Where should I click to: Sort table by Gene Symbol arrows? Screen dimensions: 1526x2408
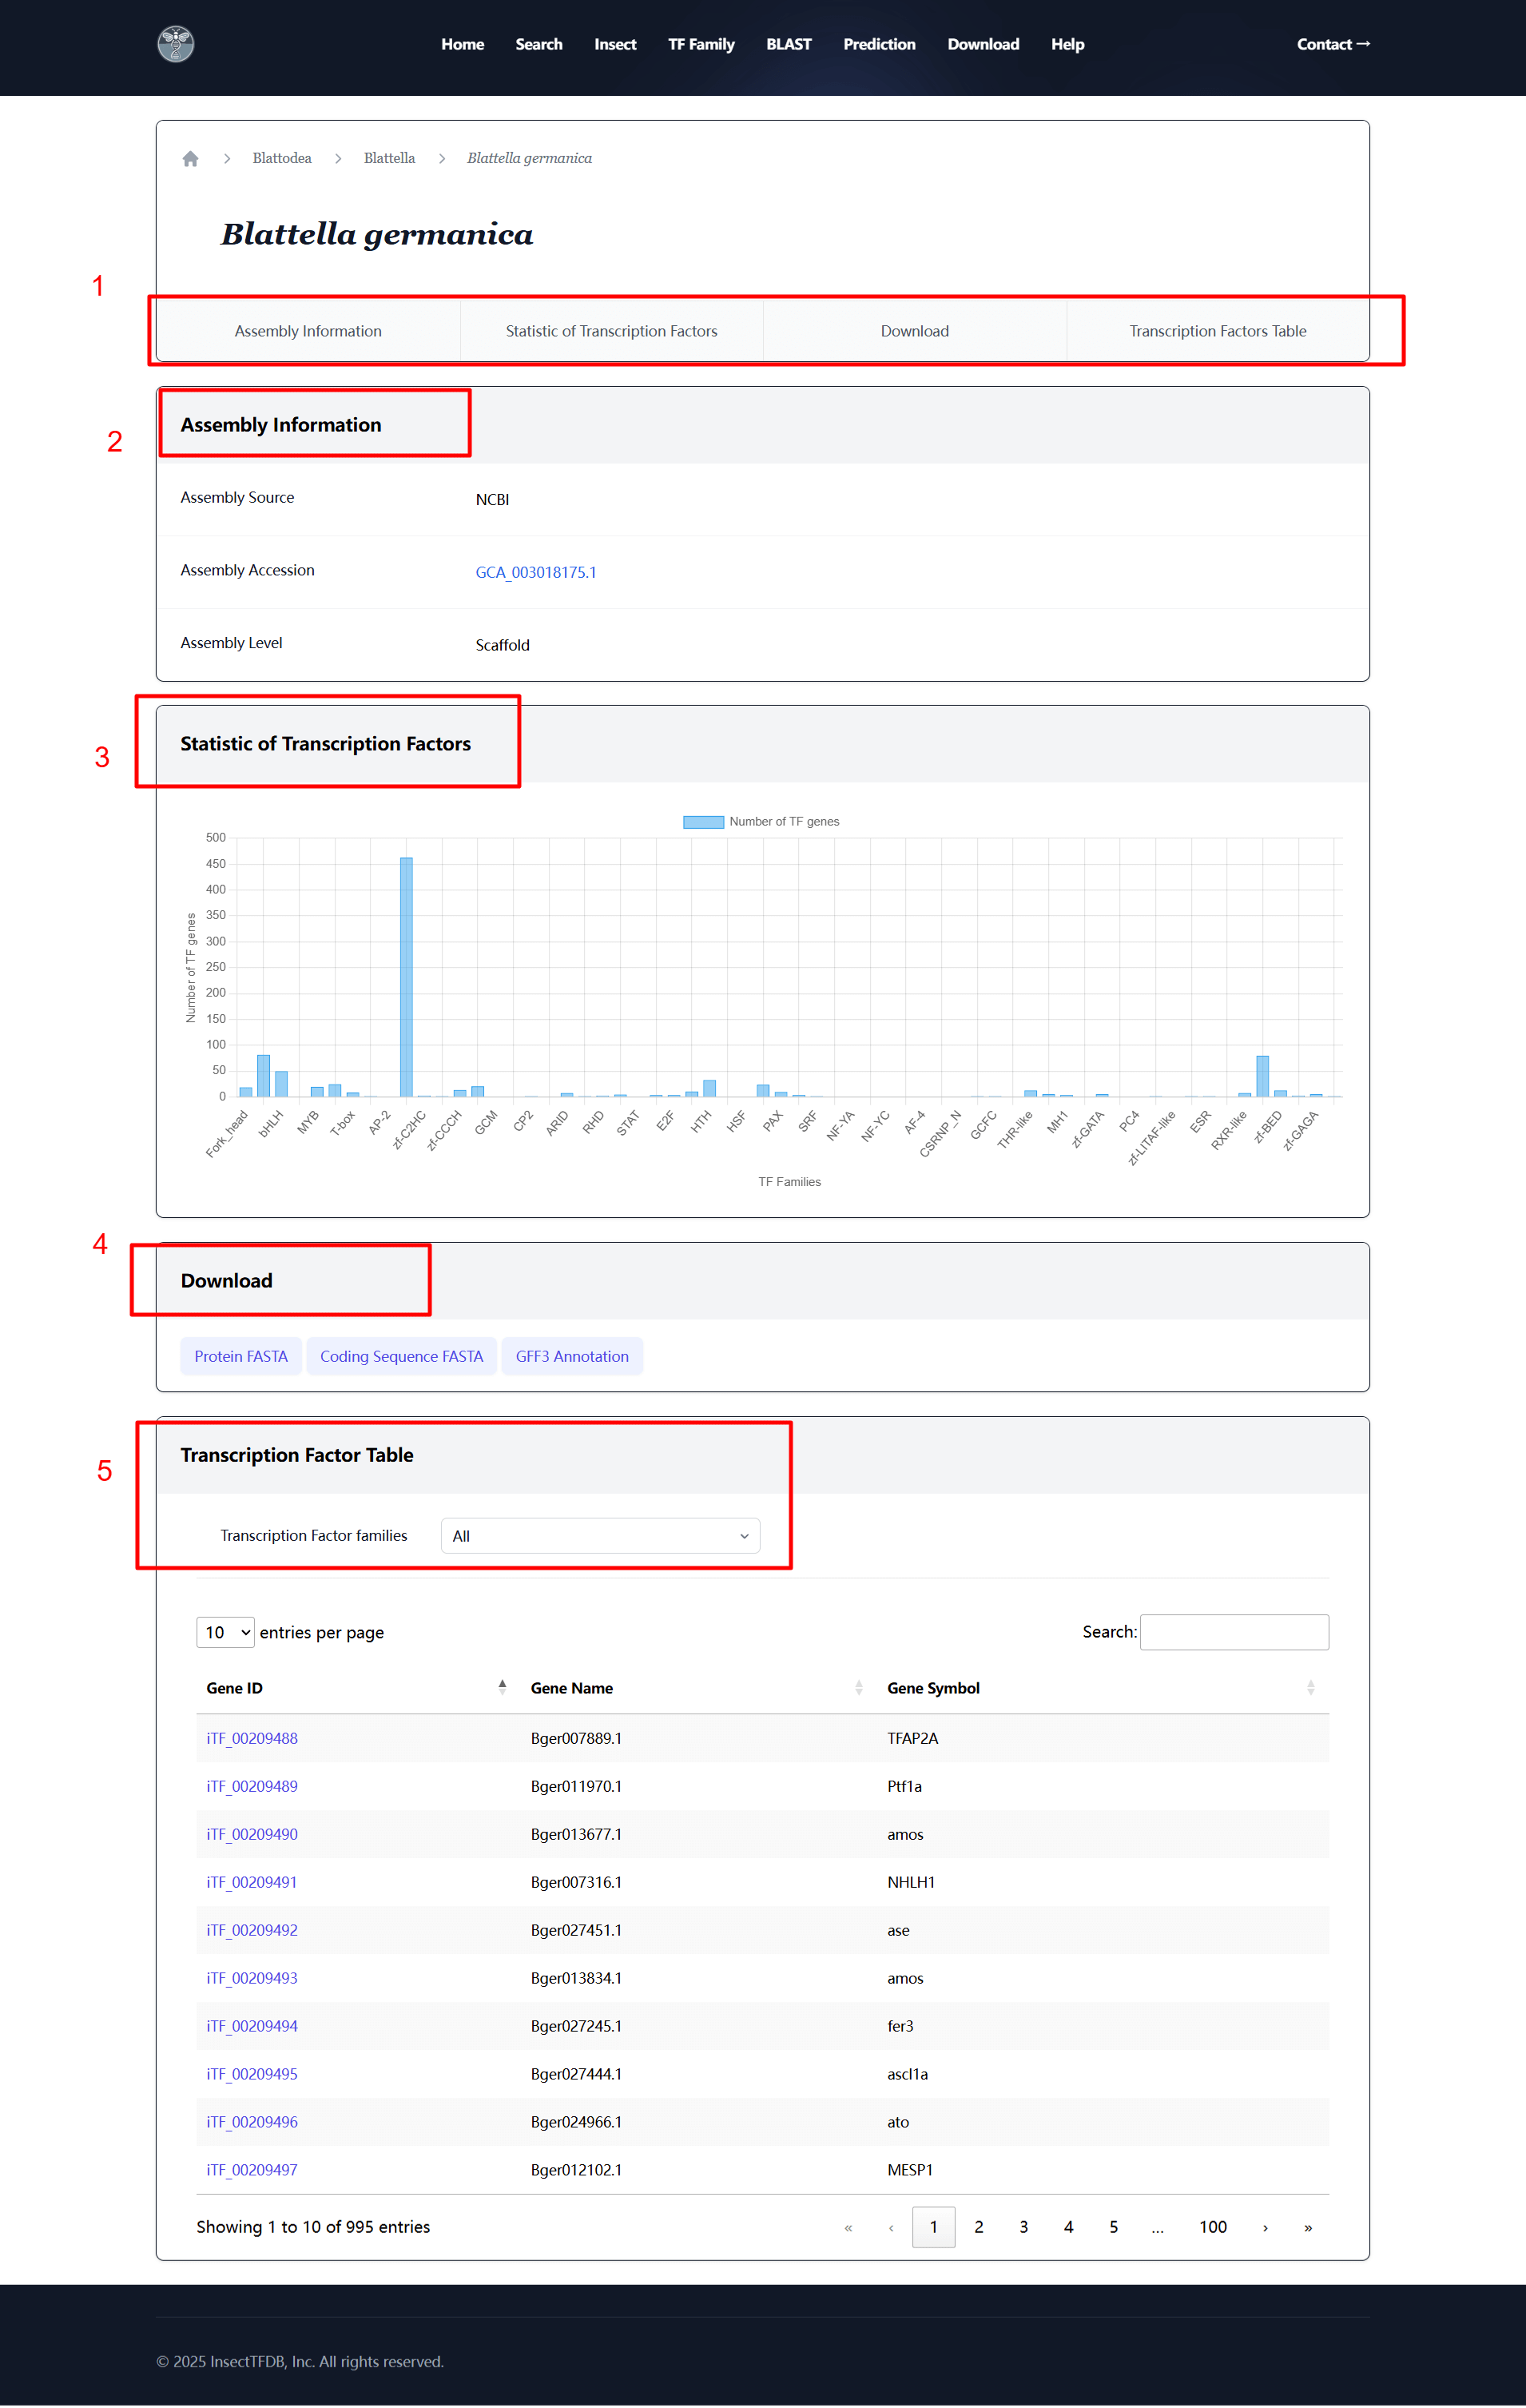coord(1309,1687)
